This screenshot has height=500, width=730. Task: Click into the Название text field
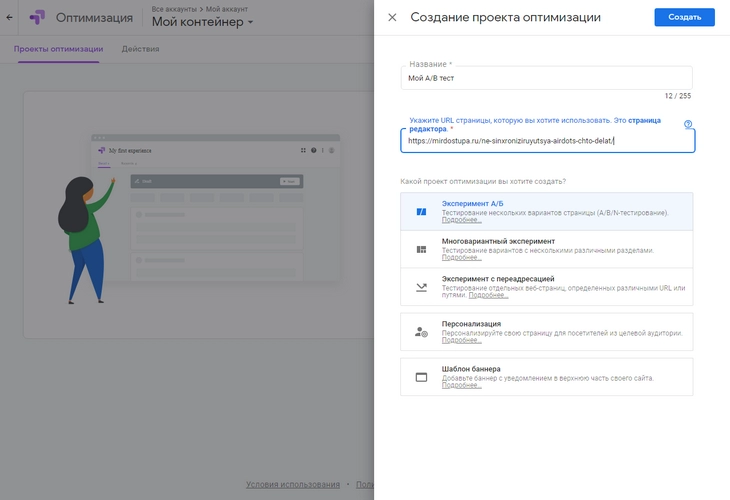pos(547,77)
